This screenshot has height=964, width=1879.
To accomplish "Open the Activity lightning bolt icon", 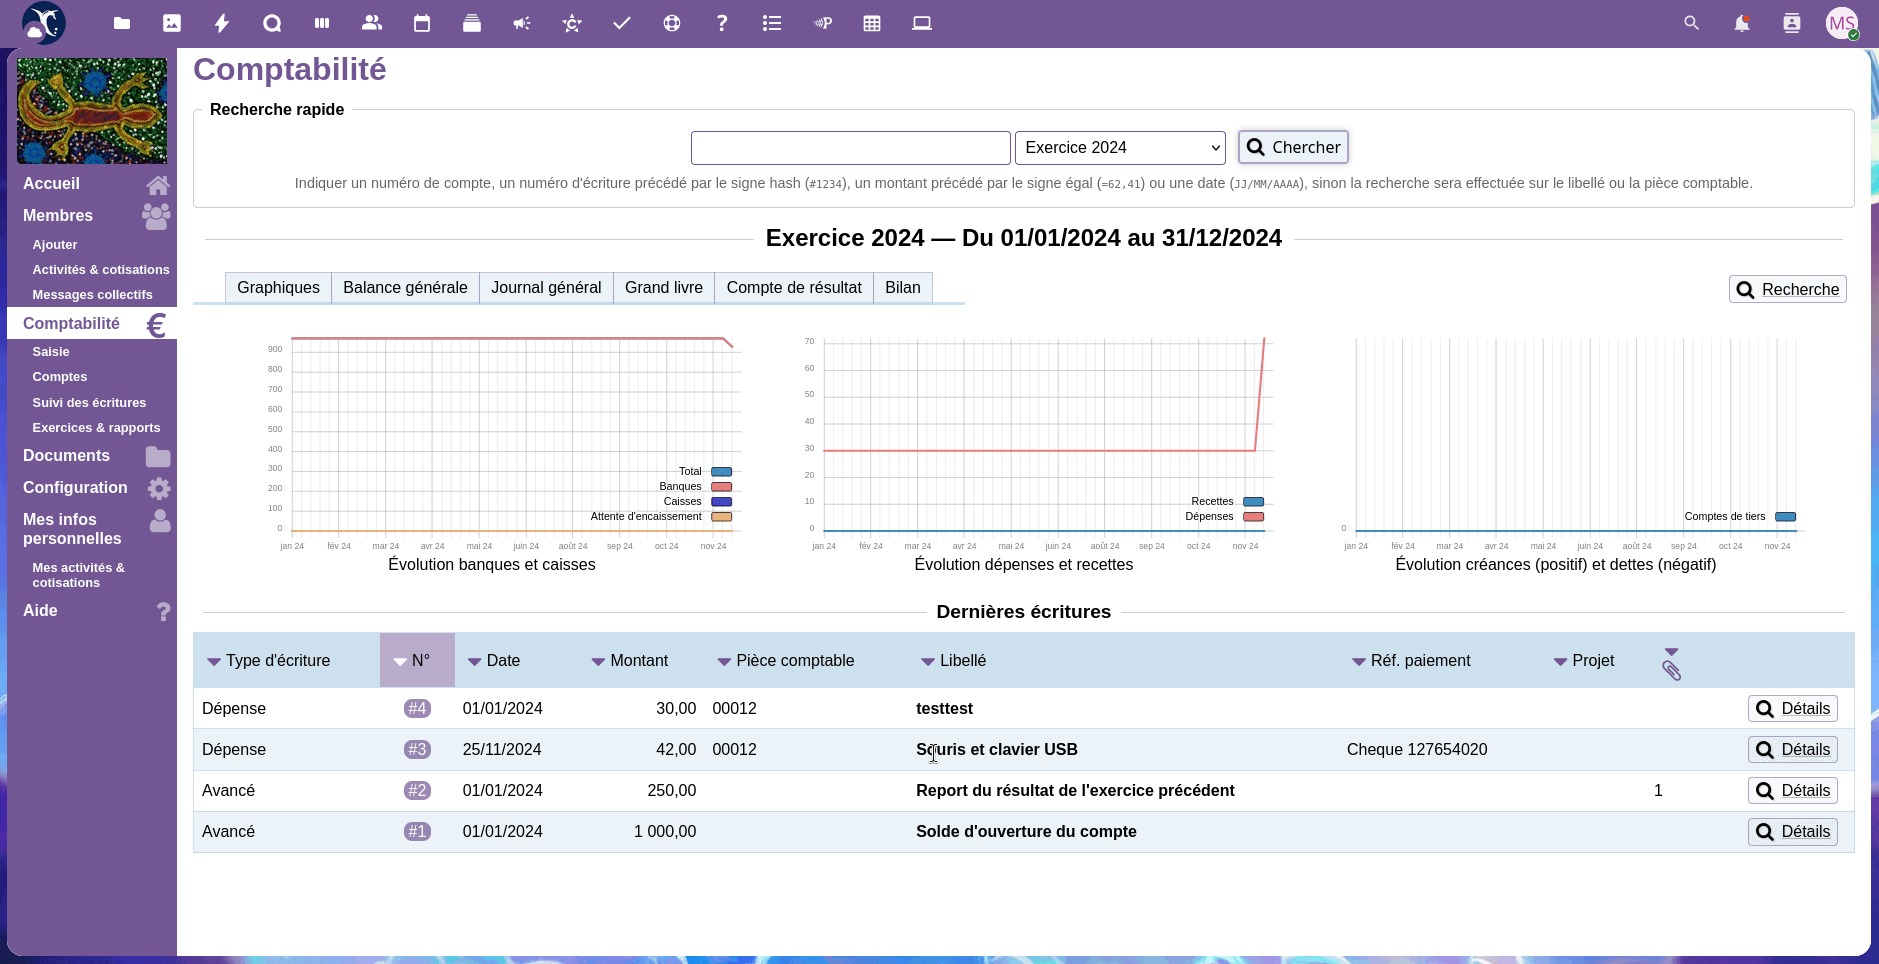I will click(222, 23).
